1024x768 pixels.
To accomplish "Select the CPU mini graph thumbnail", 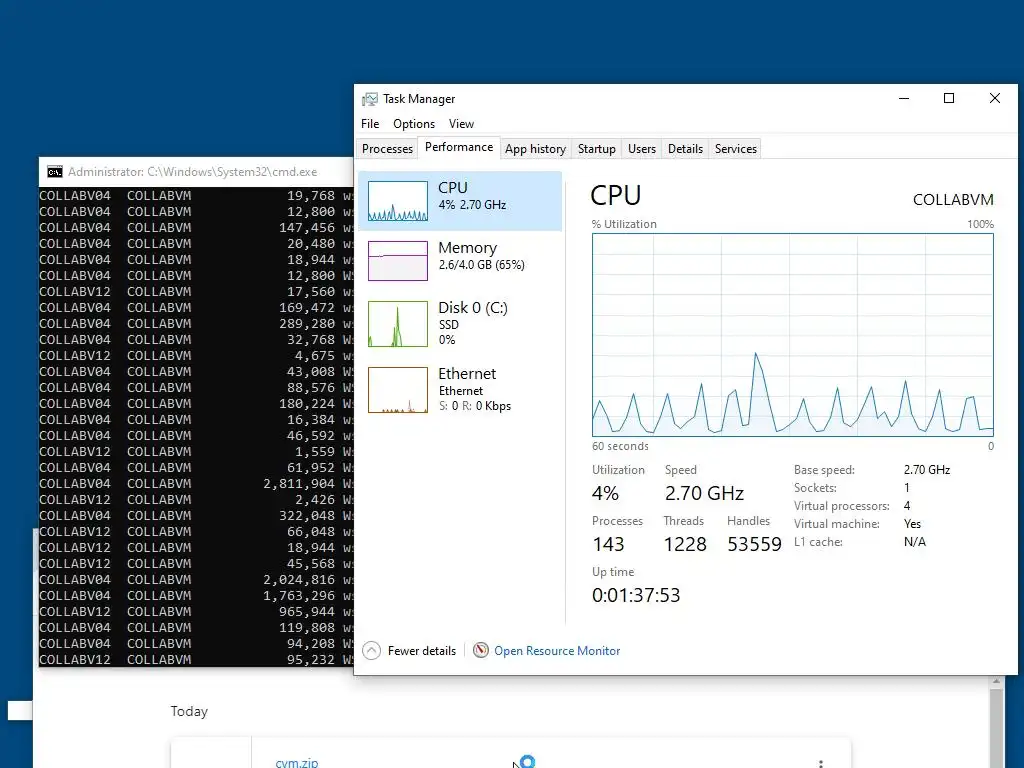I will [398, 201].
